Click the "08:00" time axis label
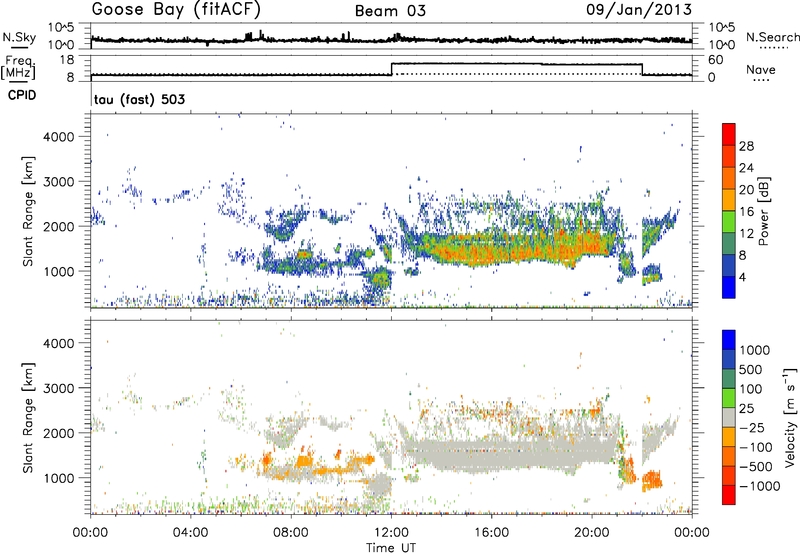Viewport: 800px width, 554px height. click(291, 533)
